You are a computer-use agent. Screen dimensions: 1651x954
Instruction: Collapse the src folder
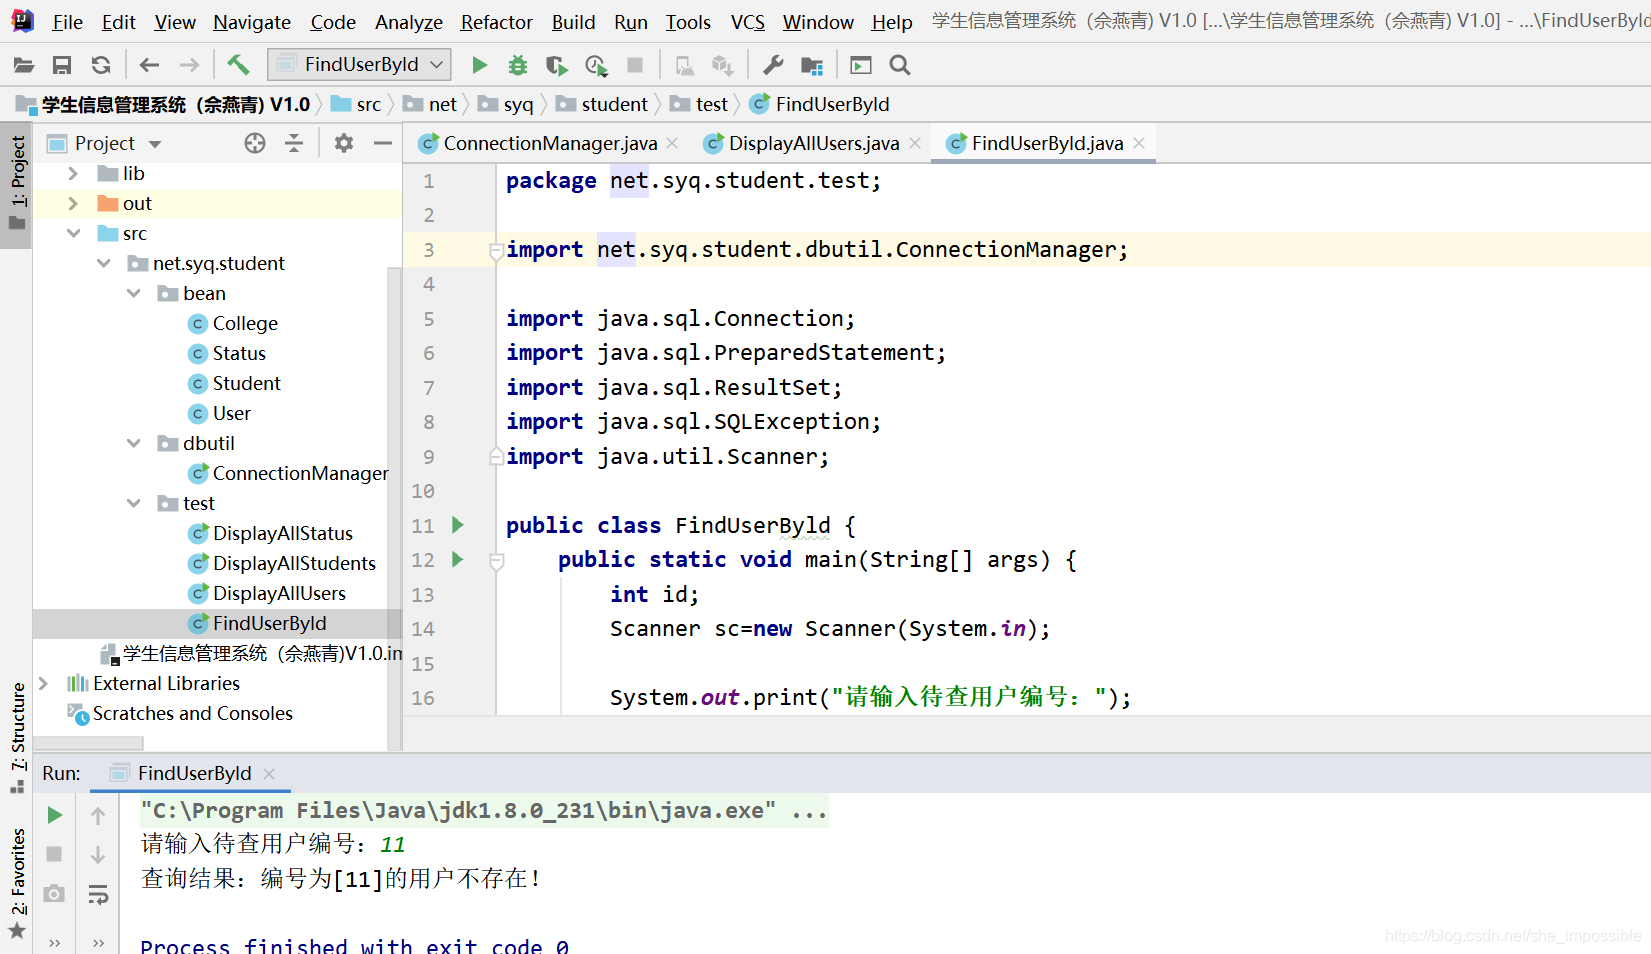coord(73,233)
